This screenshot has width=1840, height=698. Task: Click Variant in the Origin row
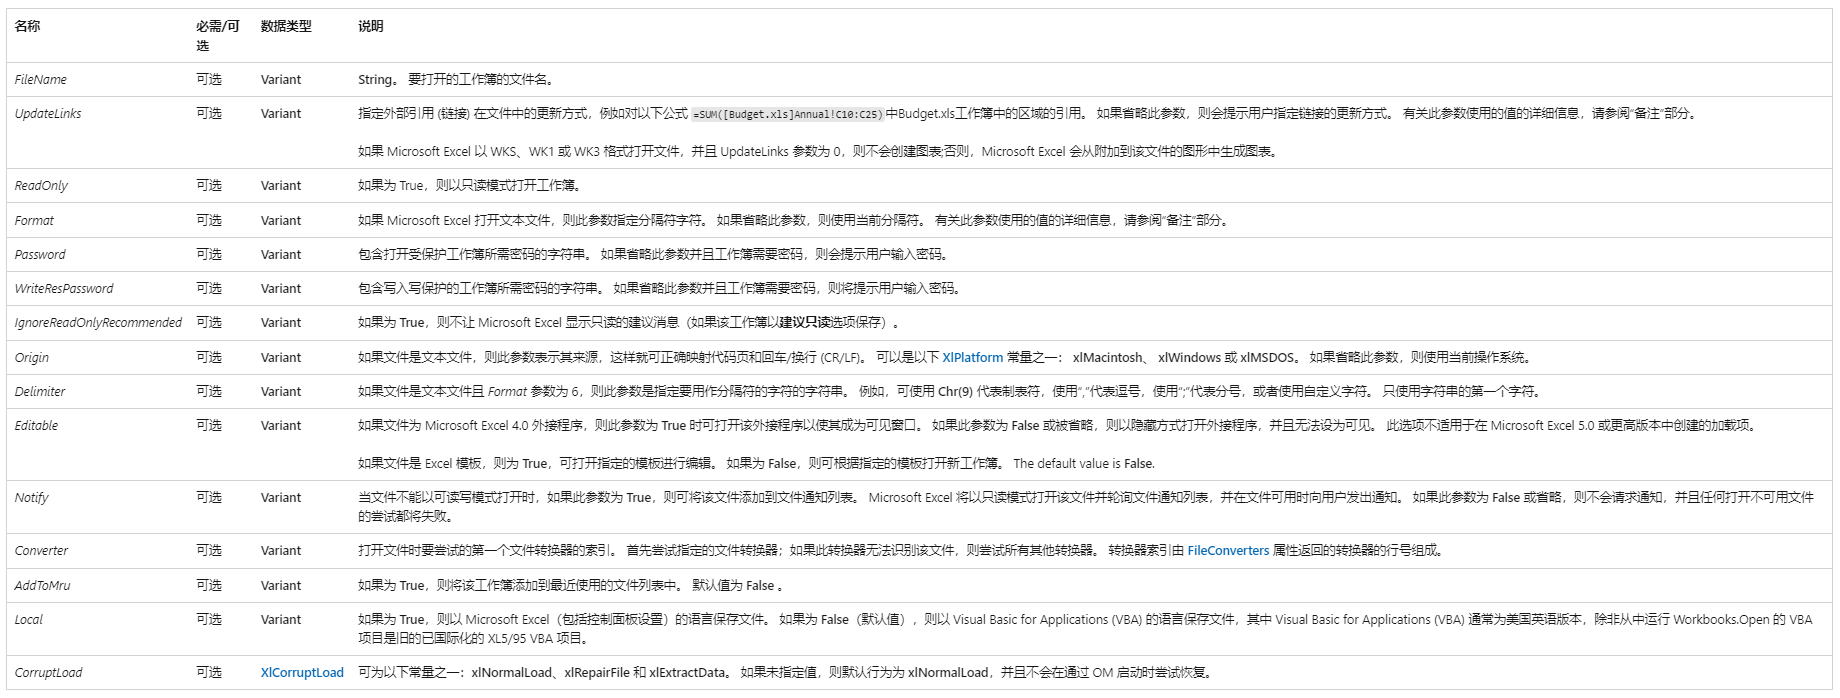(281, 358)
